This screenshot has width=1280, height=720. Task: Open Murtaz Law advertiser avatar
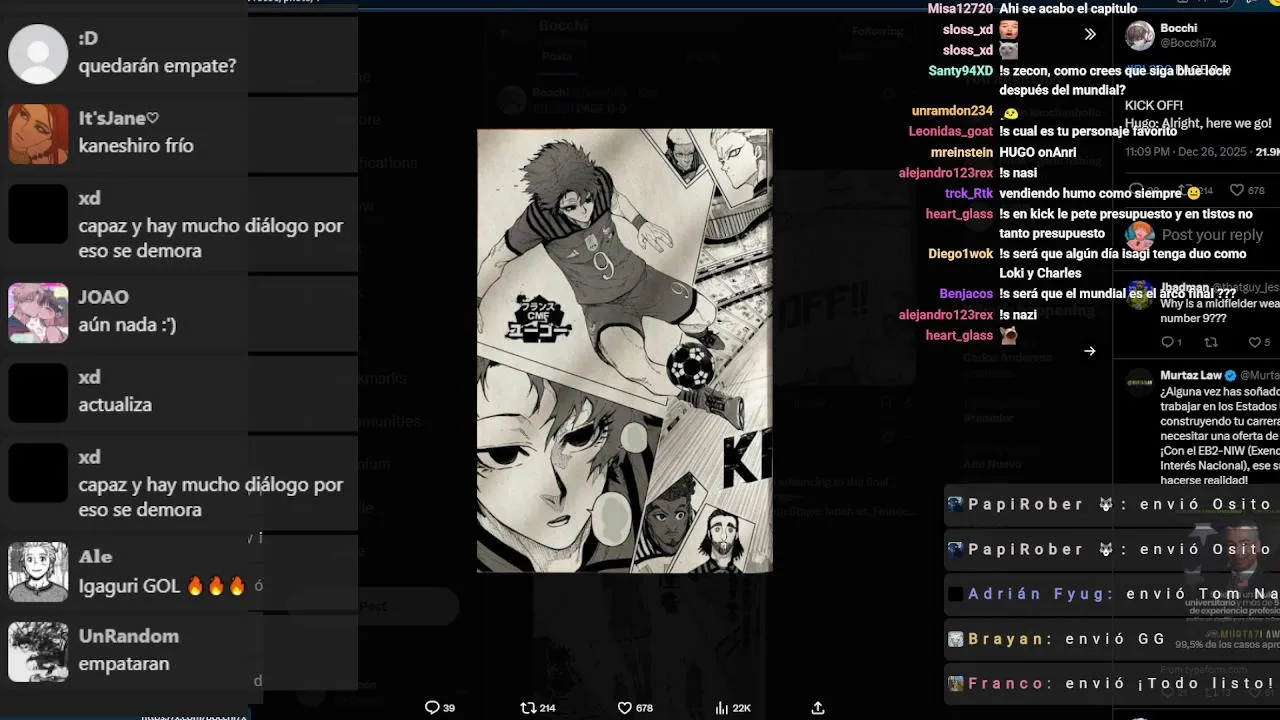tap(1140, 382)
